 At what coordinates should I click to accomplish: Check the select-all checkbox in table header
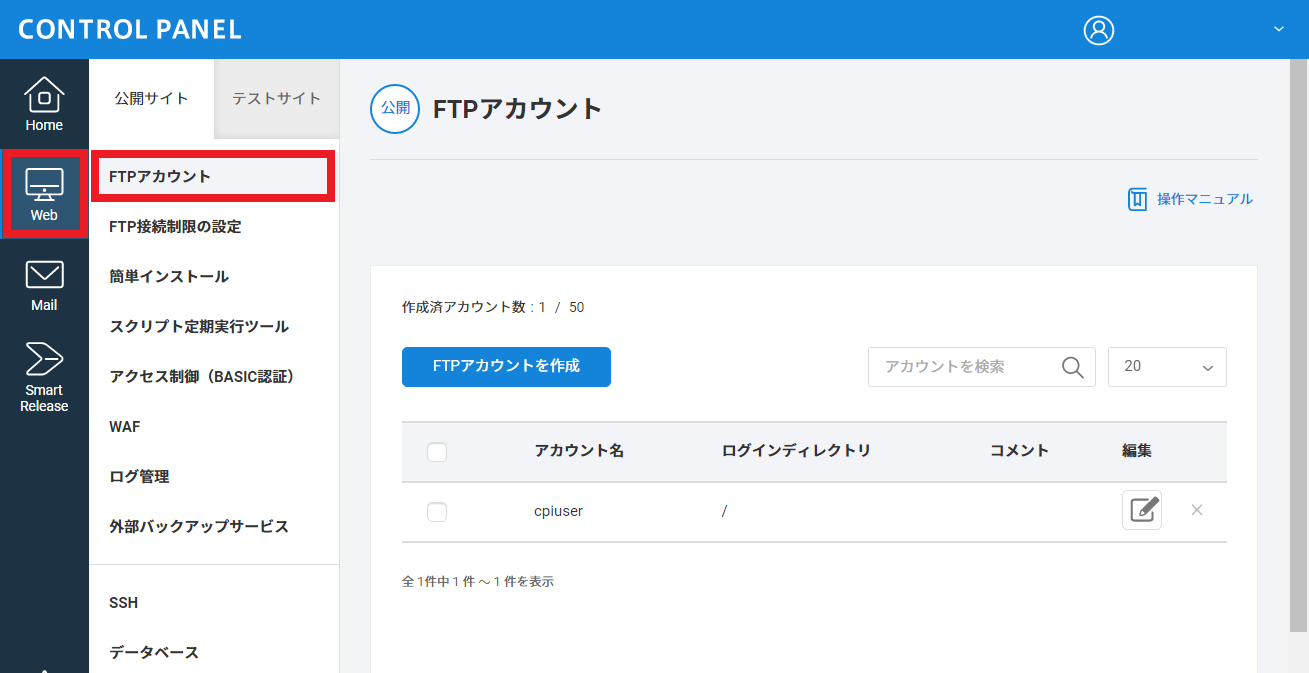[x=437, y=452]
